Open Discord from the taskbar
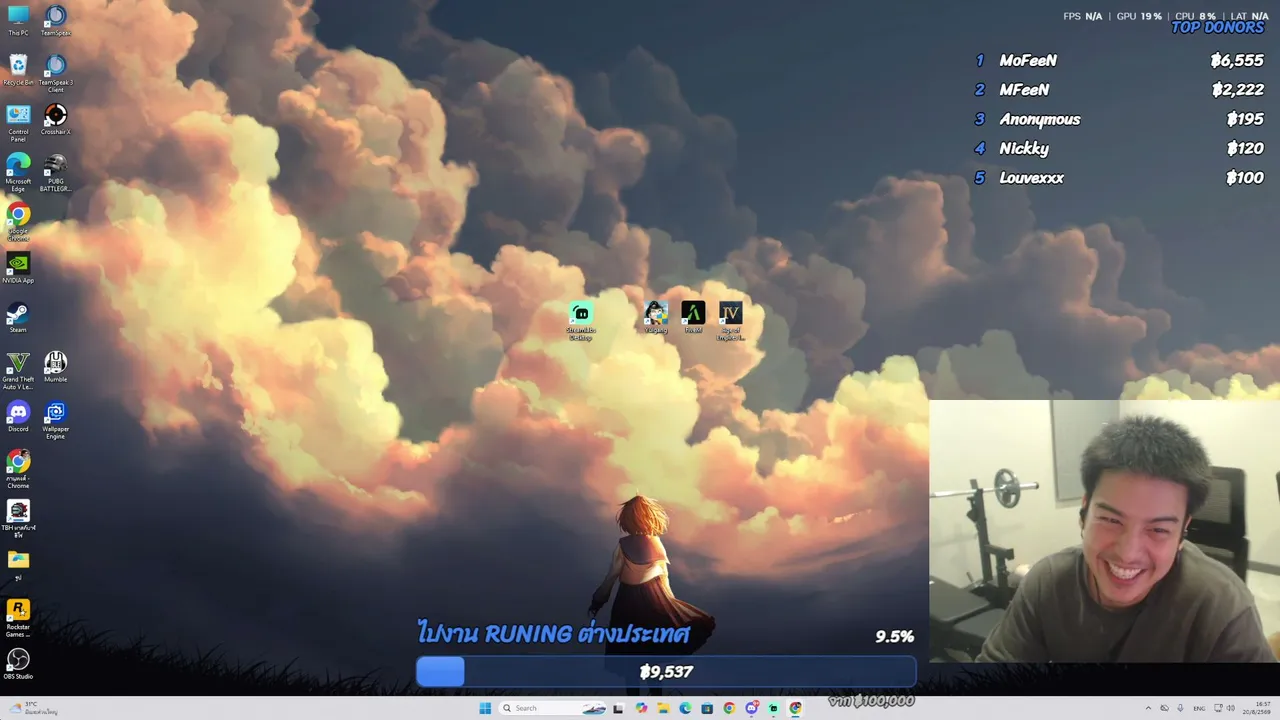Image resolution: width=1280 pixels, height=720 pixels. pyautogui.click(x=751, y=708)
